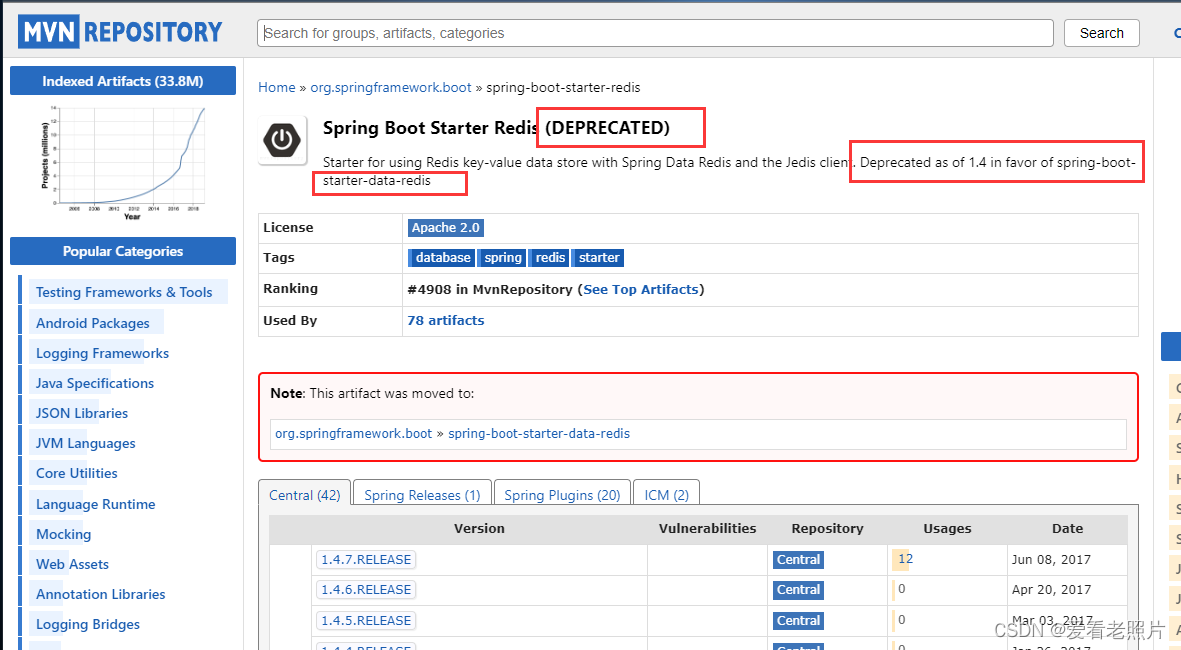1181x650 pixels.
Task: Open the 78 artifacts link
Action: tap(446, 320)
